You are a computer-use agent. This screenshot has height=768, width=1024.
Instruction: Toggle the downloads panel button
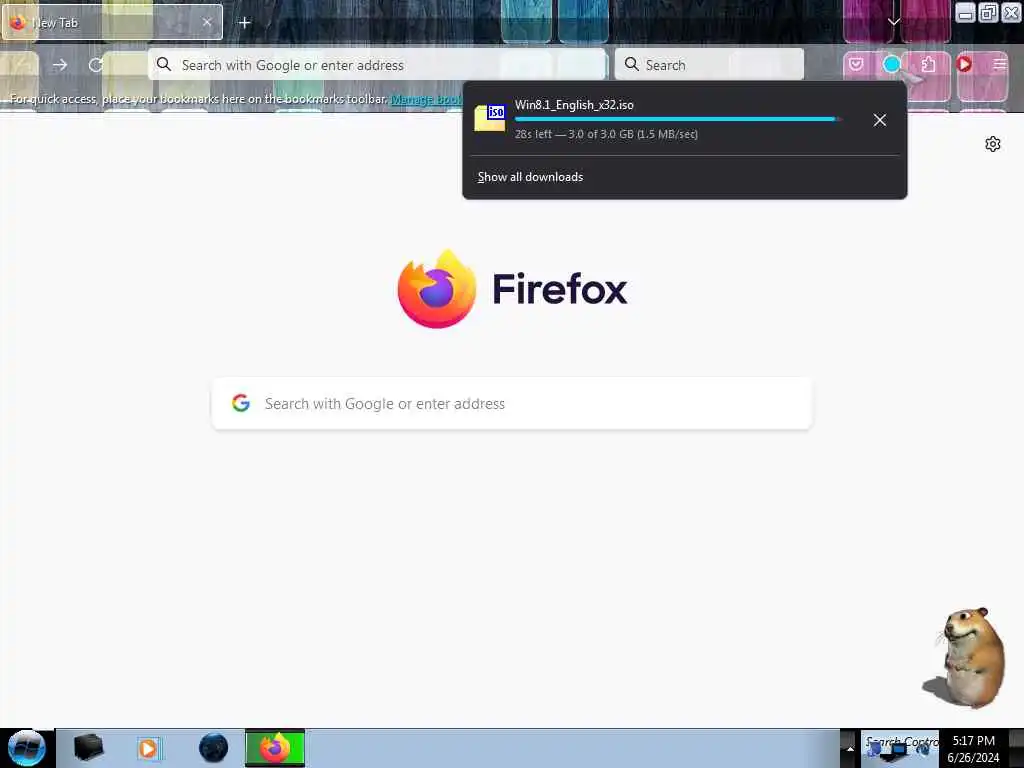pos(891,64)
